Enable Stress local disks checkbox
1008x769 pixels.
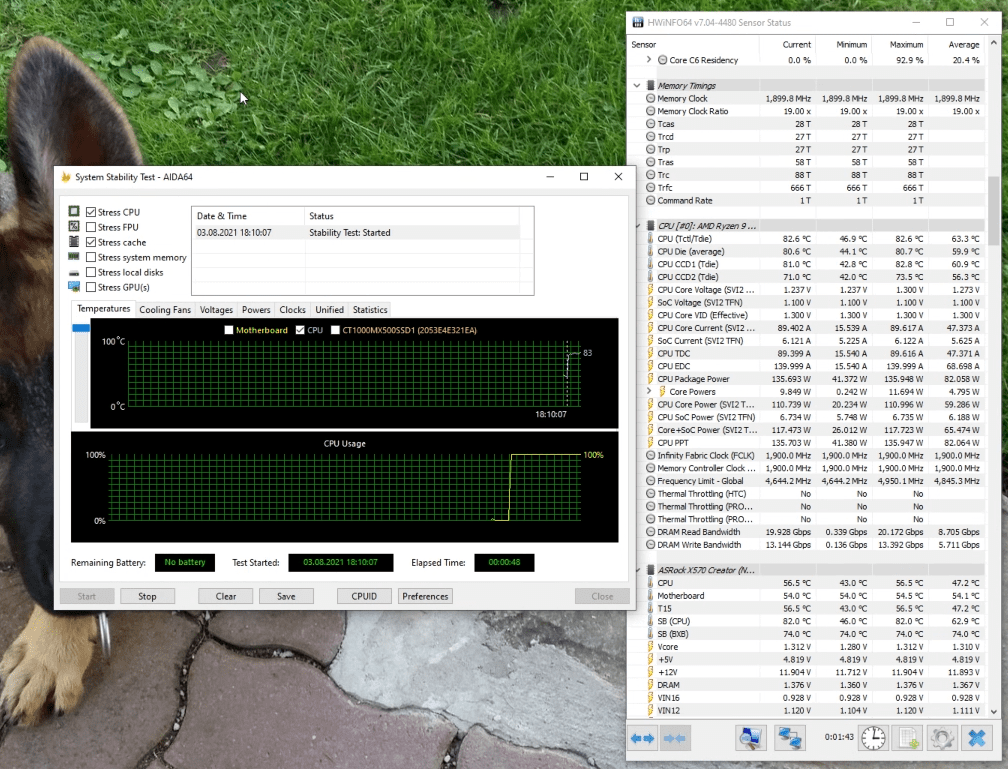91,272
